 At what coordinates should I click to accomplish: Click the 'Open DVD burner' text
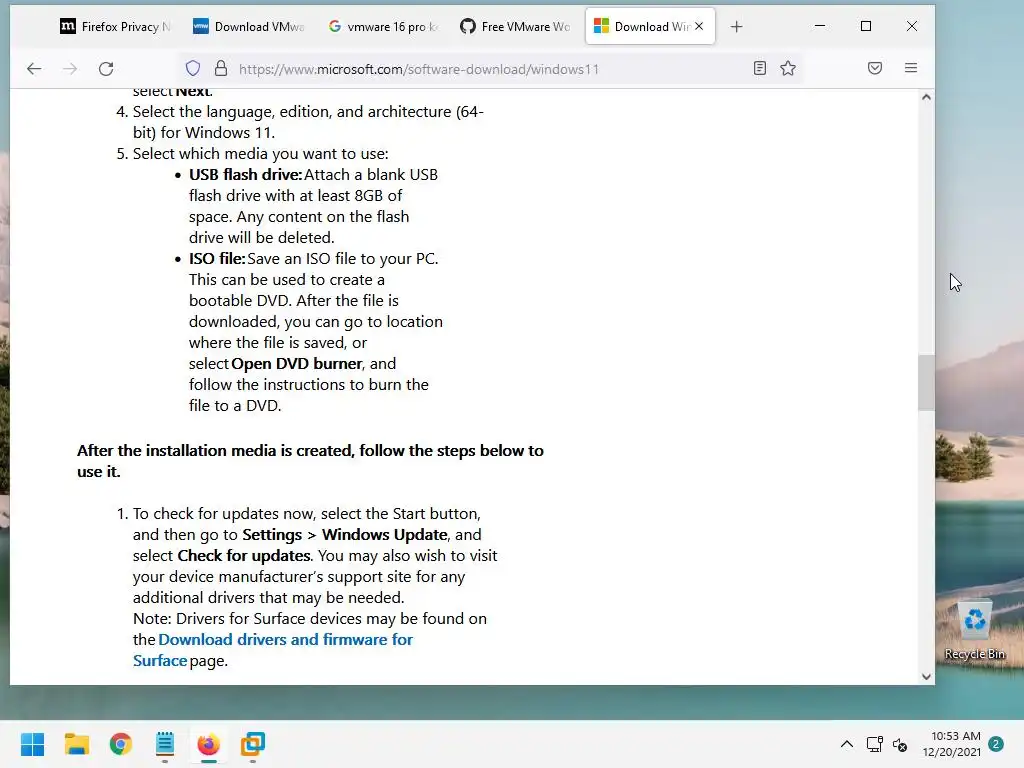coord(296,364)
